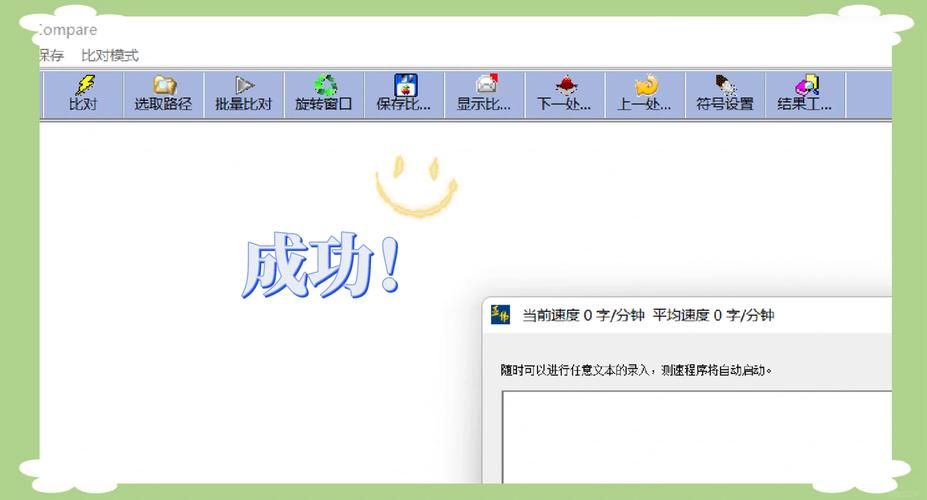Open the 保存 menu item

(51, 56)
